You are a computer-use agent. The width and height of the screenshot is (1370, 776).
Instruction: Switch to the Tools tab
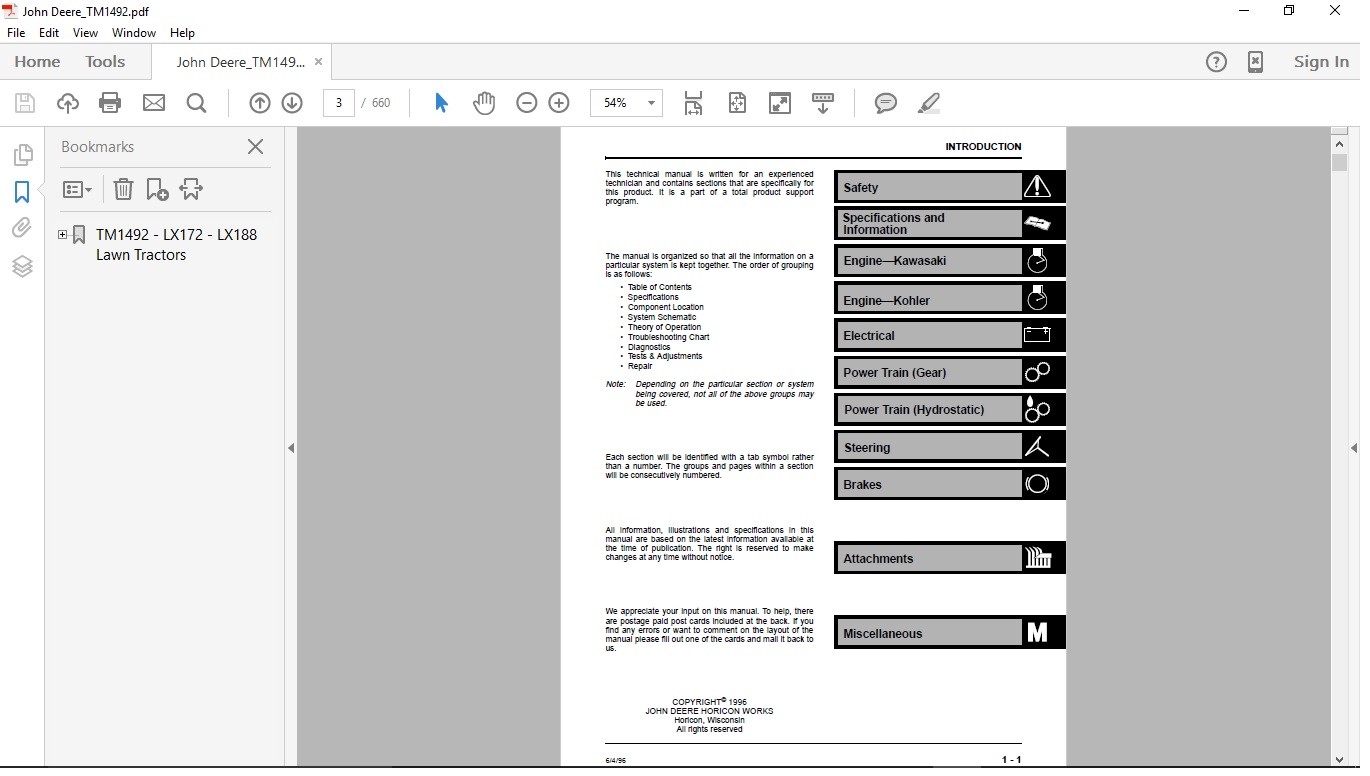(105, 62)
